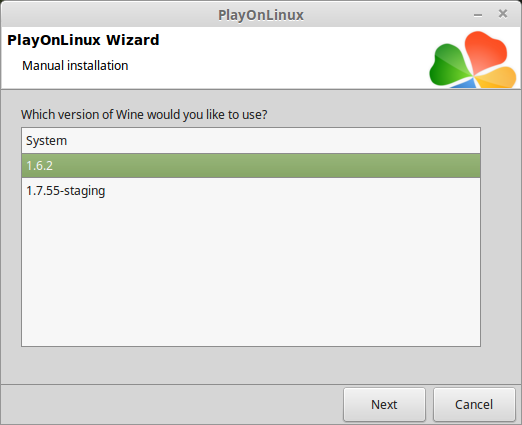Click the yellow petal of the logo
Viewport: 522px width, 425px height.
497,78
